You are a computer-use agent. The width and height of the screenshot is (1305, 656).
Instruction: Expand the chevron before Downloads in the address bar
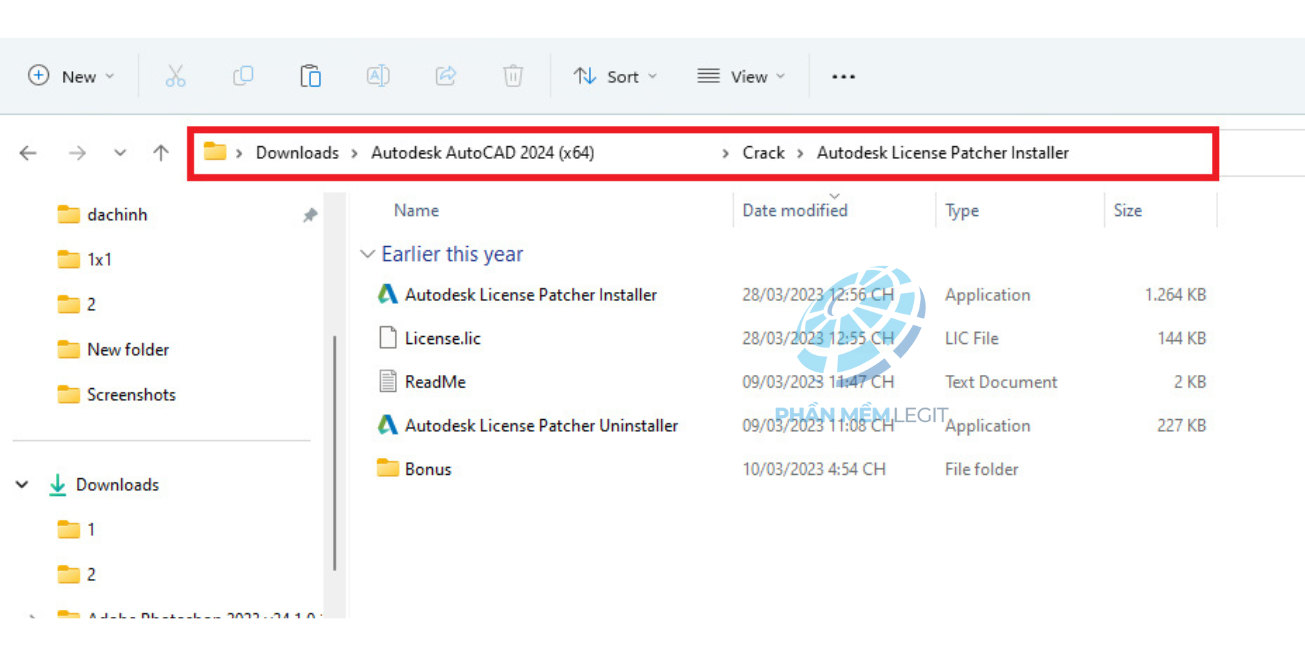[x=240, y=153]
